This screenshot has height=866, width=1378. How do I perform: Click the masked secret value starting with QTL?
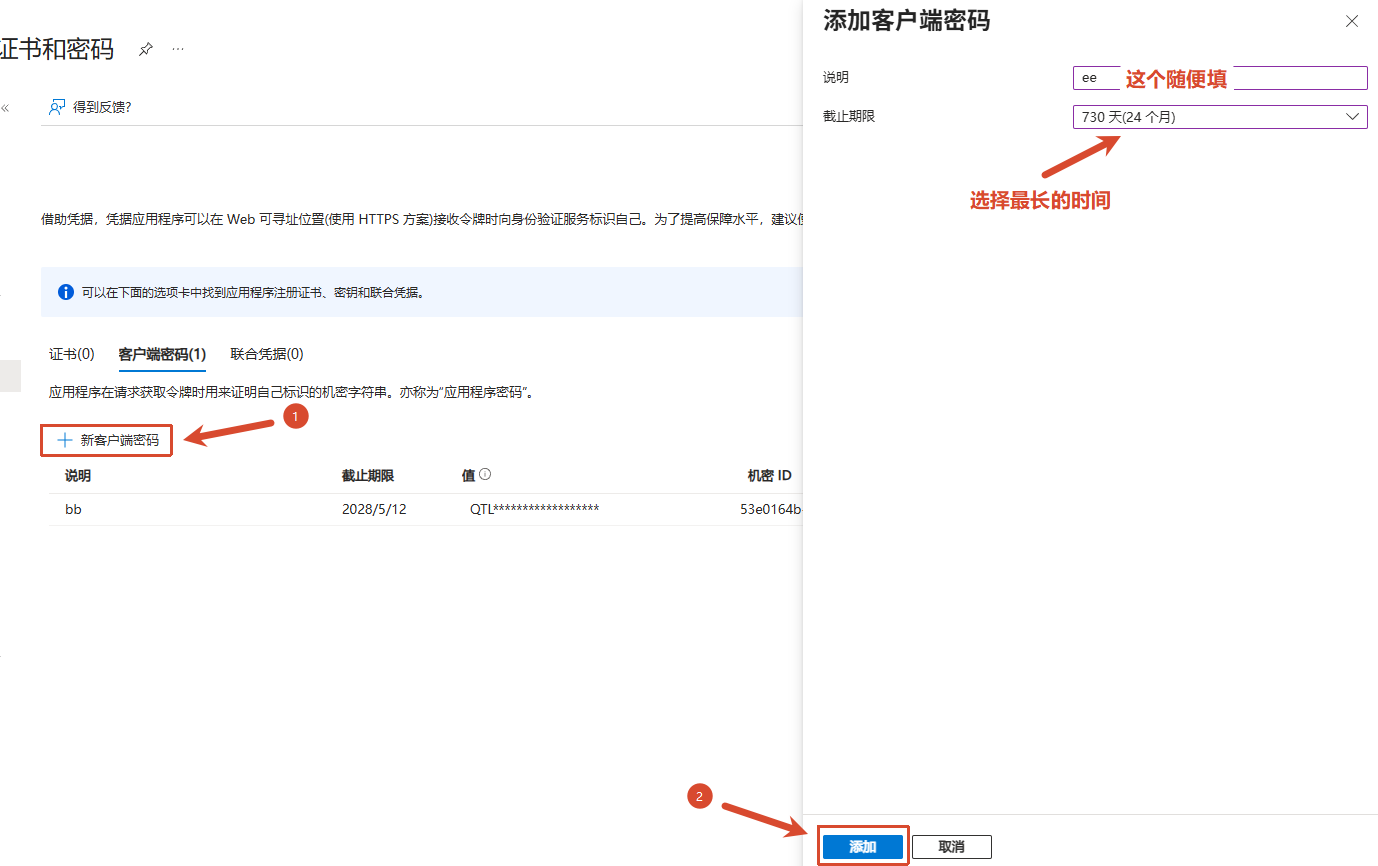point(534,509)
